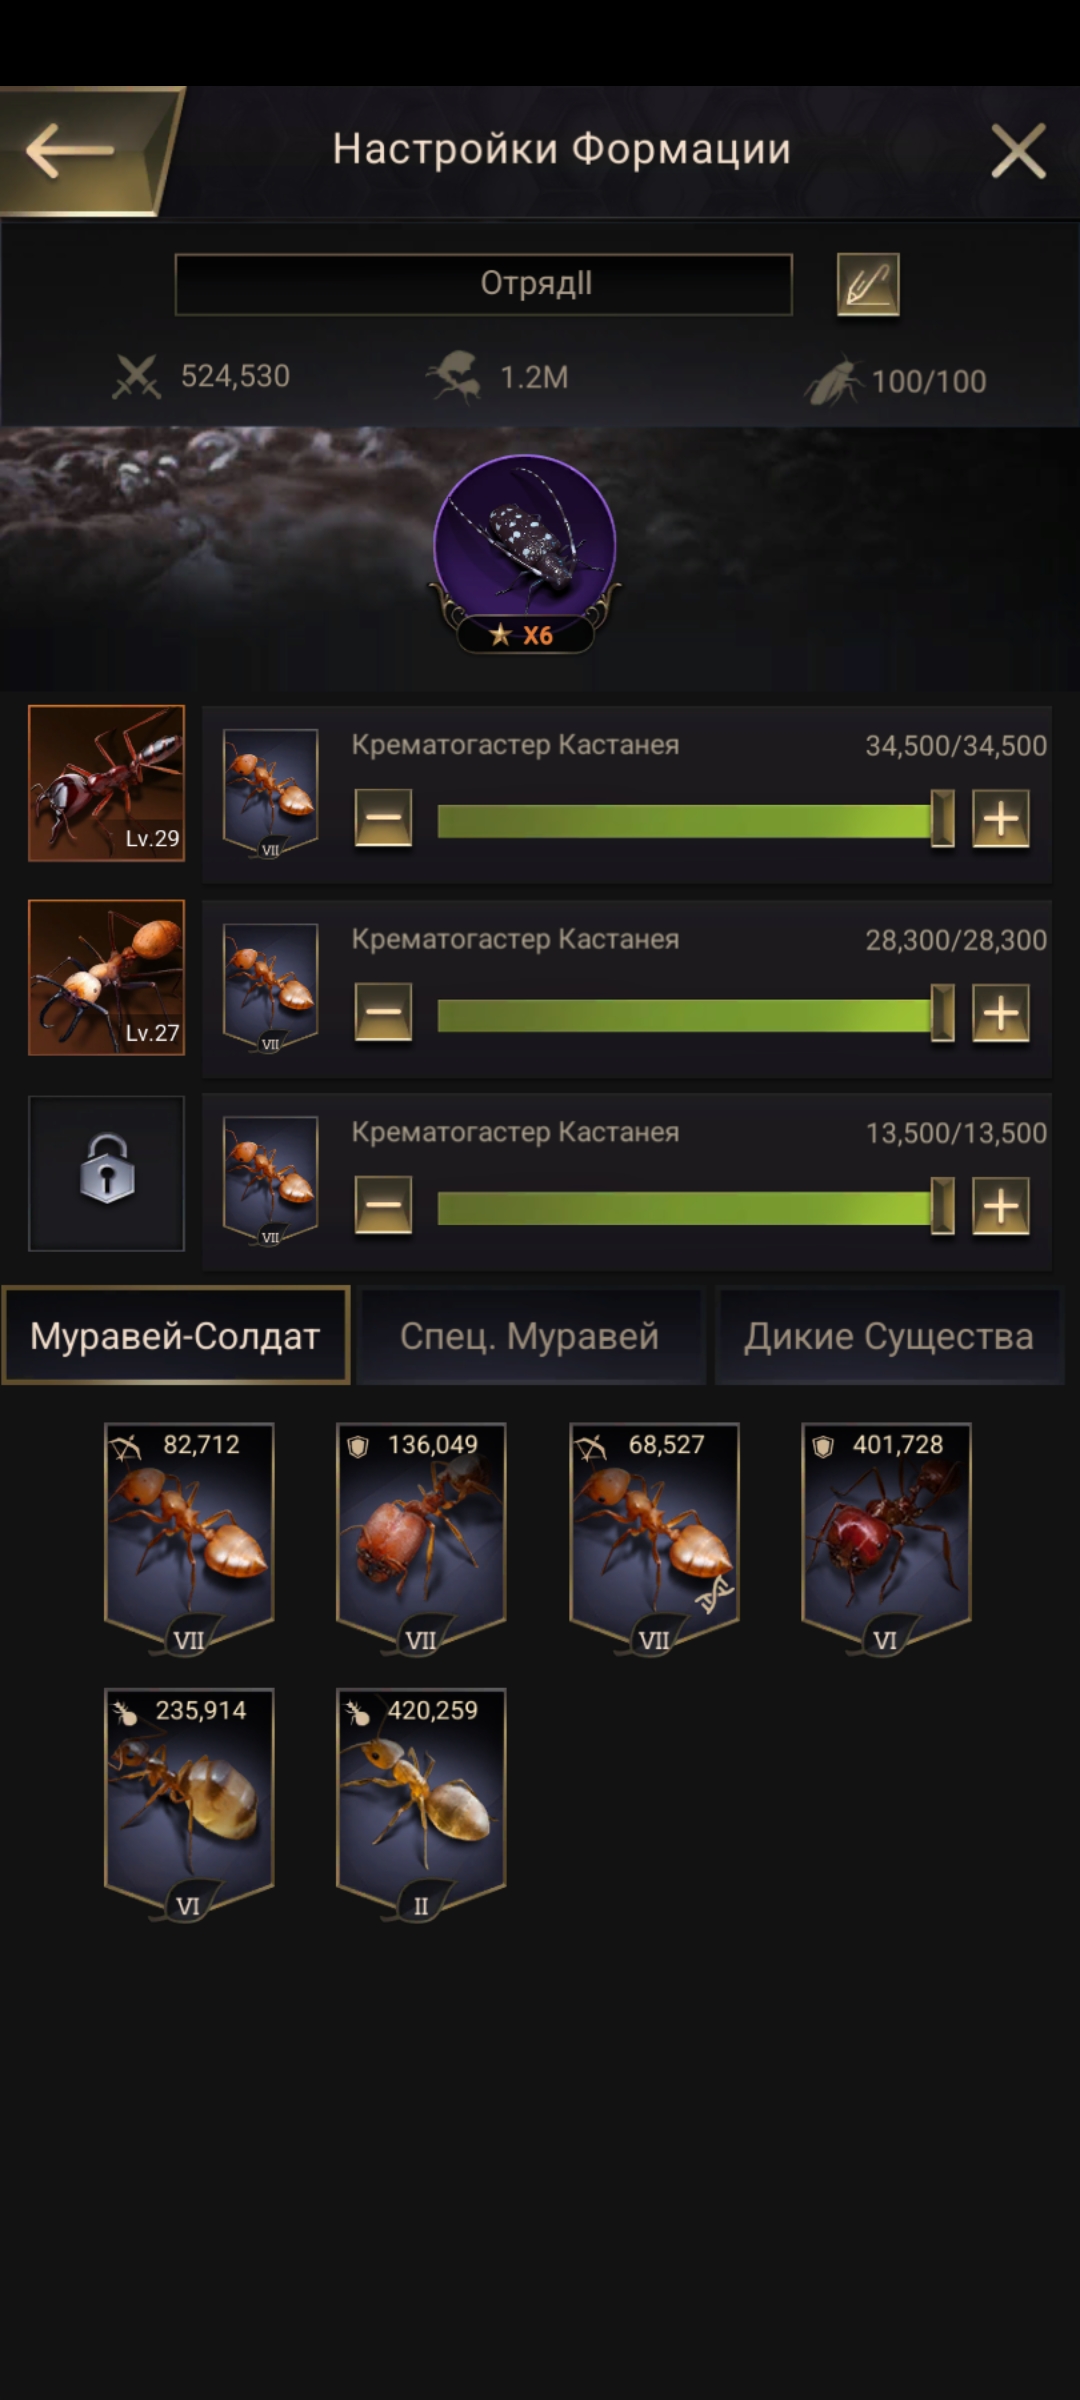This screenshot has height=2400, width=1080.
Task: Select the Lv.29 special ant portrait
Action: click(x=107, y=783)
